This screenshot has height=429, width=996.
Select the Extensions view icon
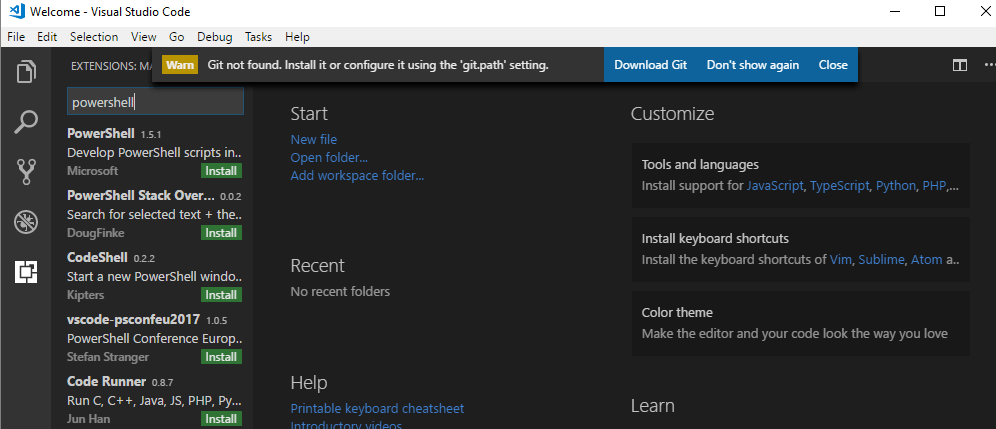(26, 272)
